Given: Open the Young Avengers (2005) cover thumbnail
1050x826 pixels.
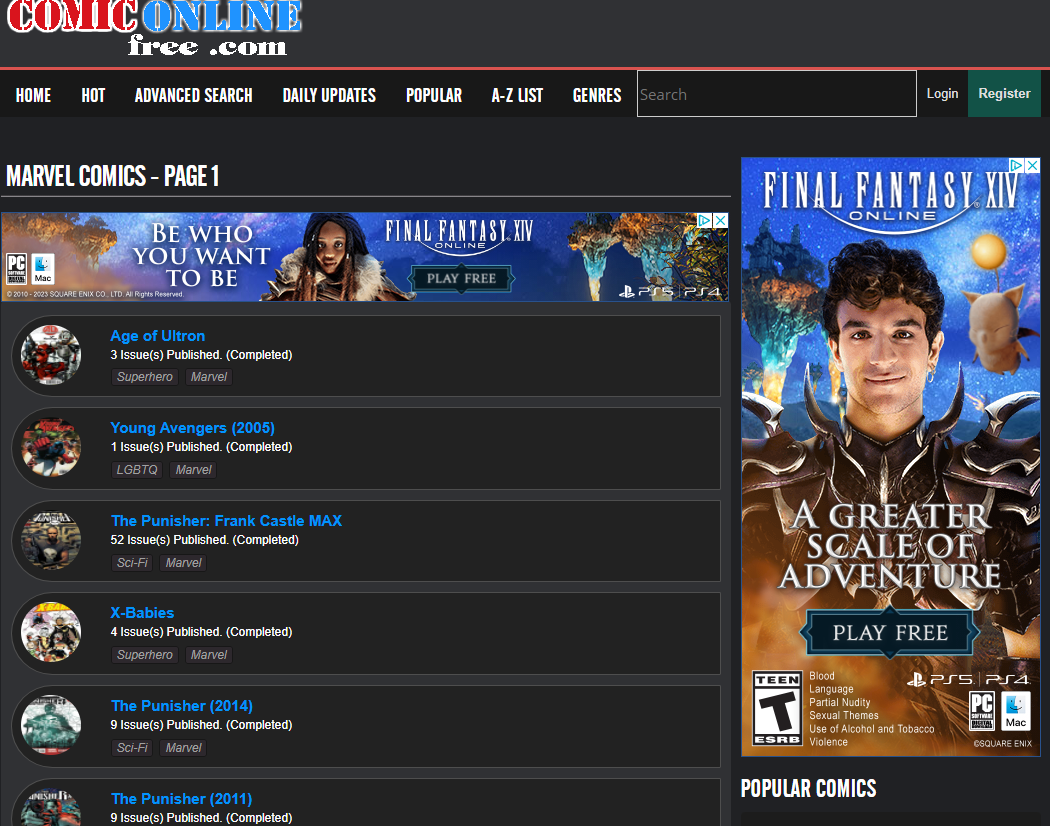Looking at the screenshot, I should click(x=51, y=447).
